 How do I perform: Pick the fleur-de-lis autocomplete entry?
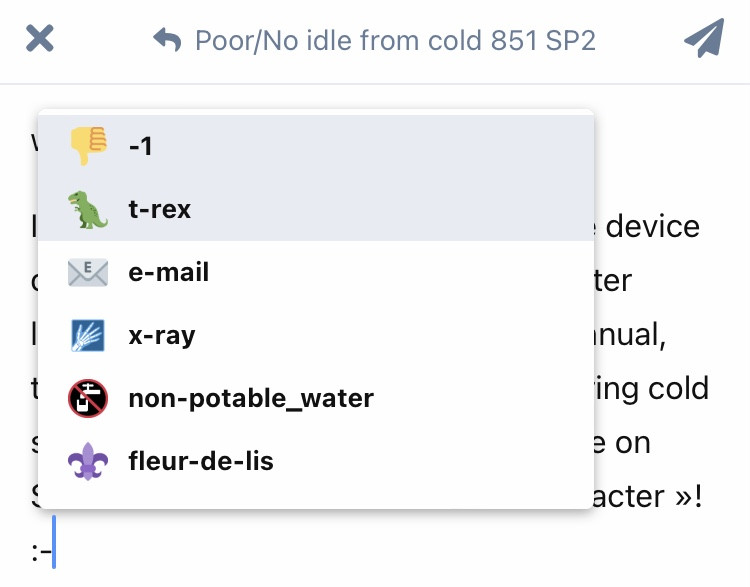pos(316,461)
